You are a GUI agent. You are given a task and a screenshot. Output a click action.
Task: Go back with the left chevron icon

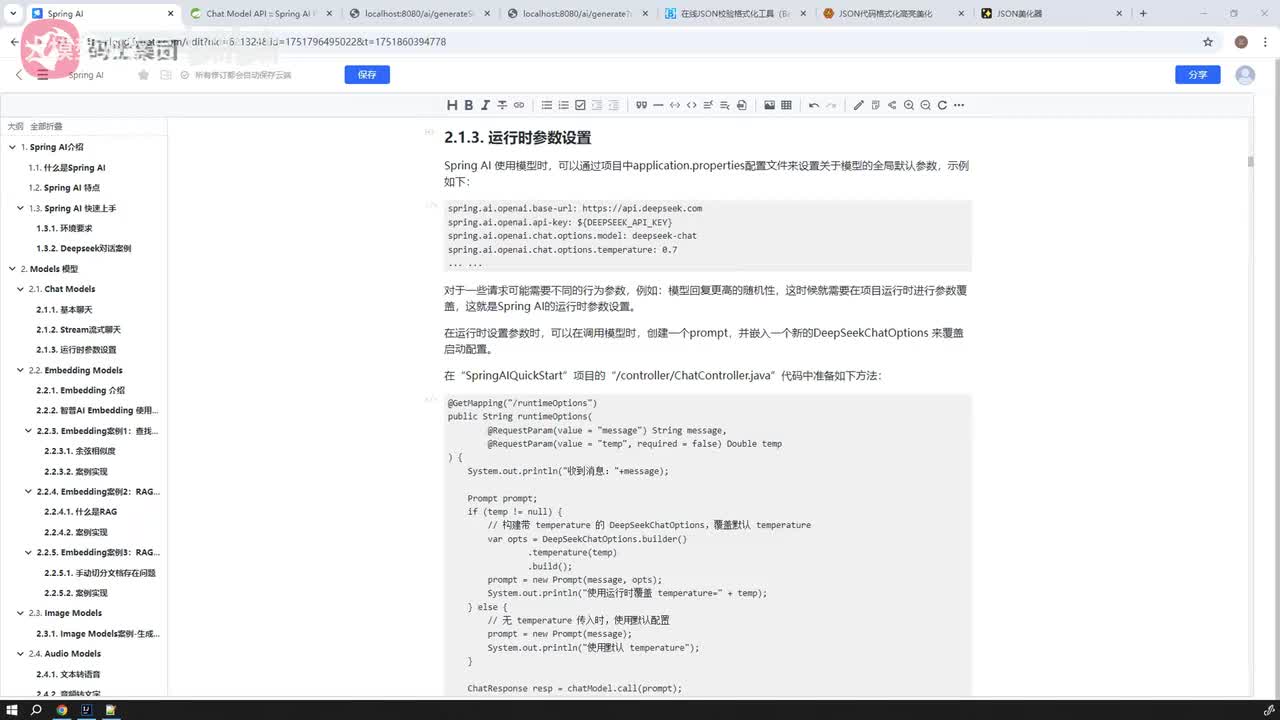point(18,75)
